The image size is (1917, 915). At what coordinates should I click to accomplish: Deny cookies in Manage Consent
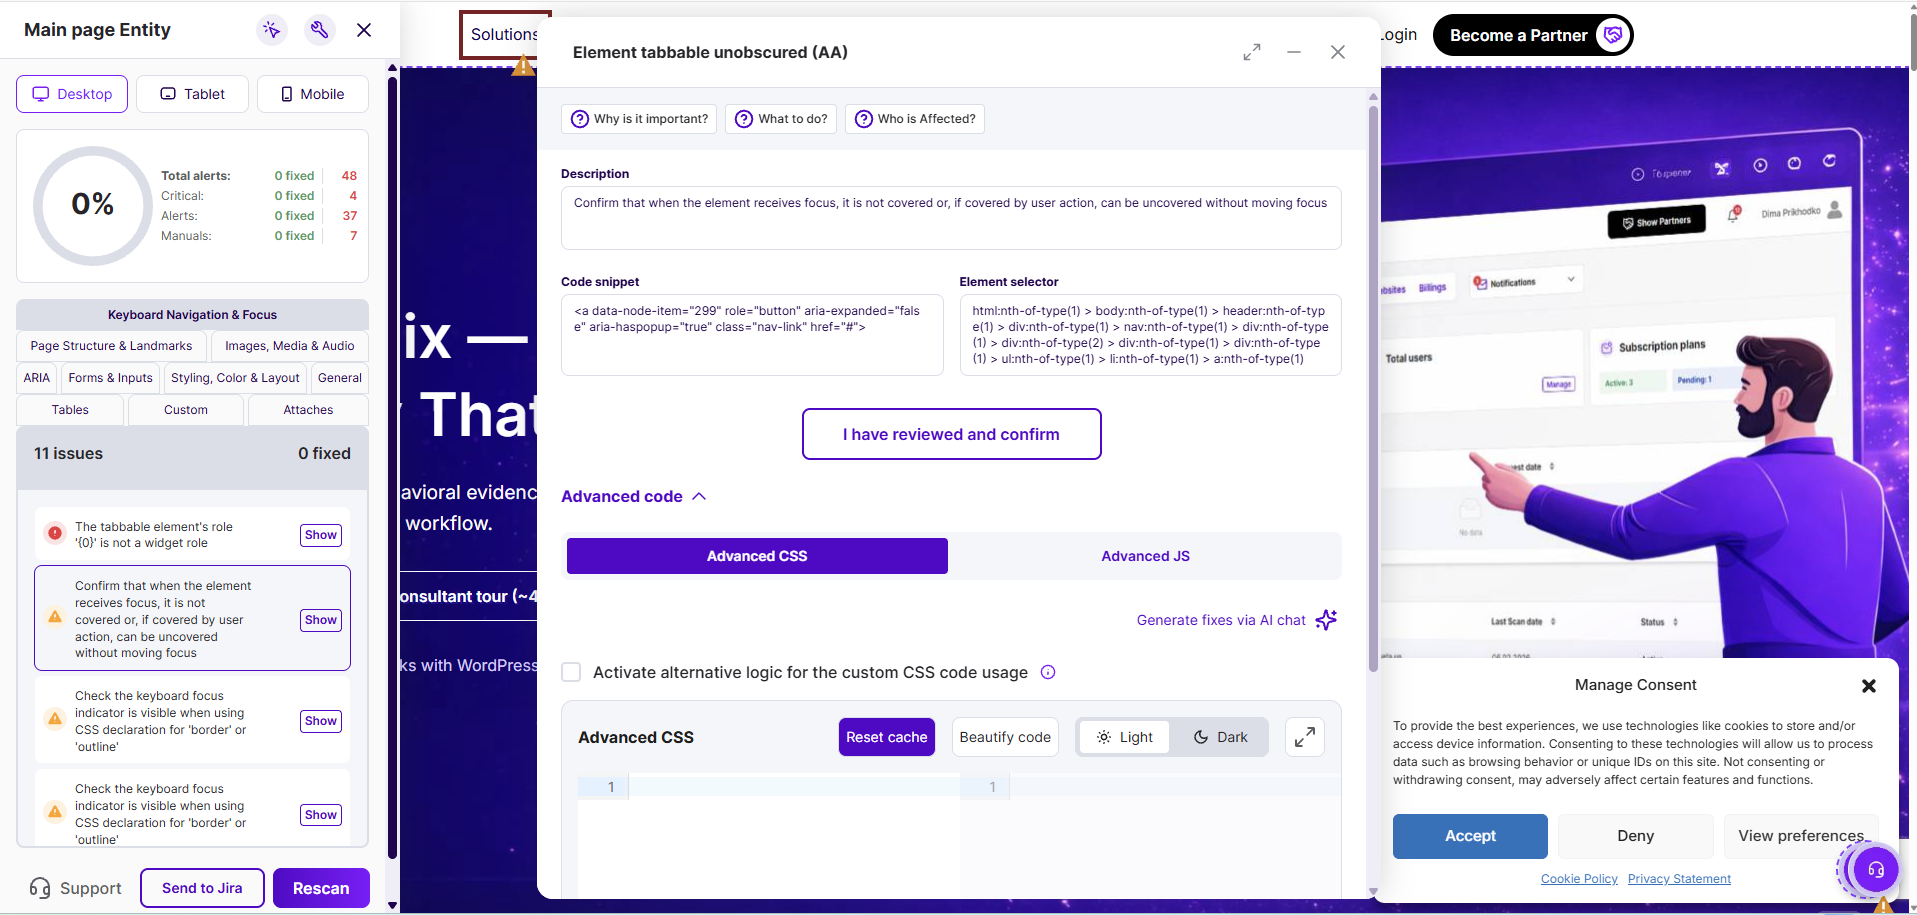click(1635, 836)
